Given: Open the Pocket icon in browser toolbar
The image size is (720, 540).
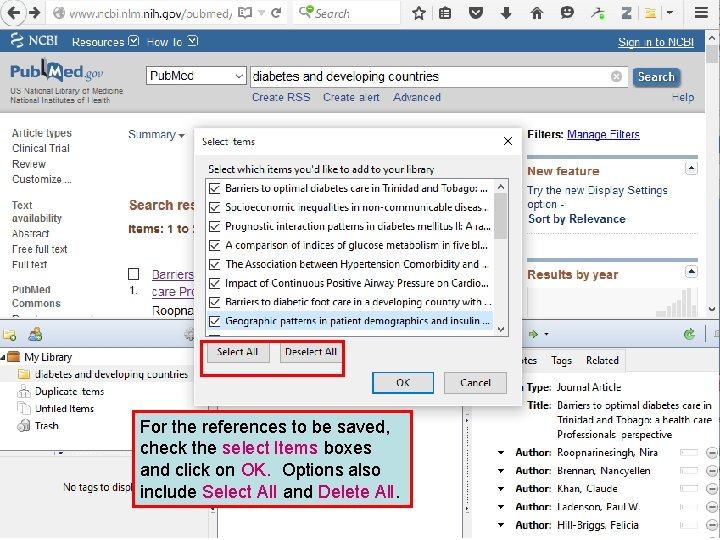Looking at the screenshot, I should (x=476, y=13).
